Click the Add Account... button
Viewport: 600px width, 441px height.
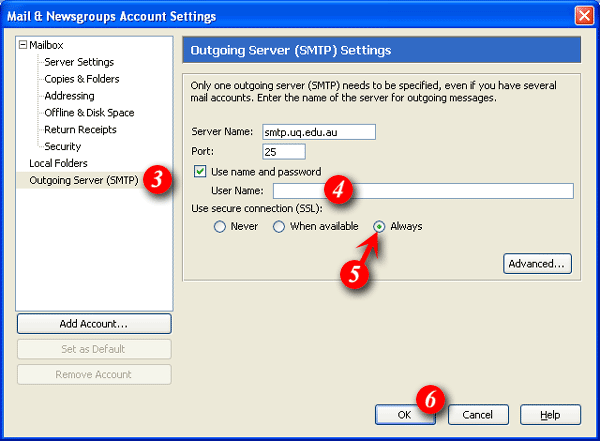pos(94,324)
